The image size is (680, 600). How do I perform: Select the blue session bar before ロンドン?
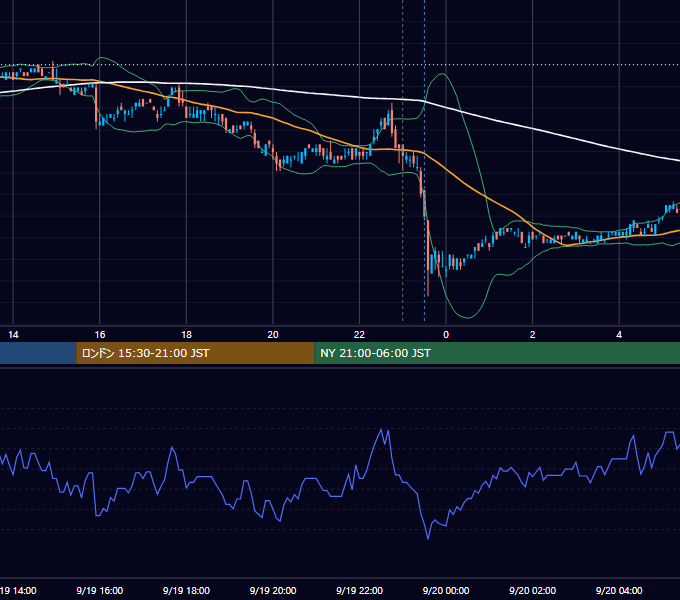pos(38,353)
